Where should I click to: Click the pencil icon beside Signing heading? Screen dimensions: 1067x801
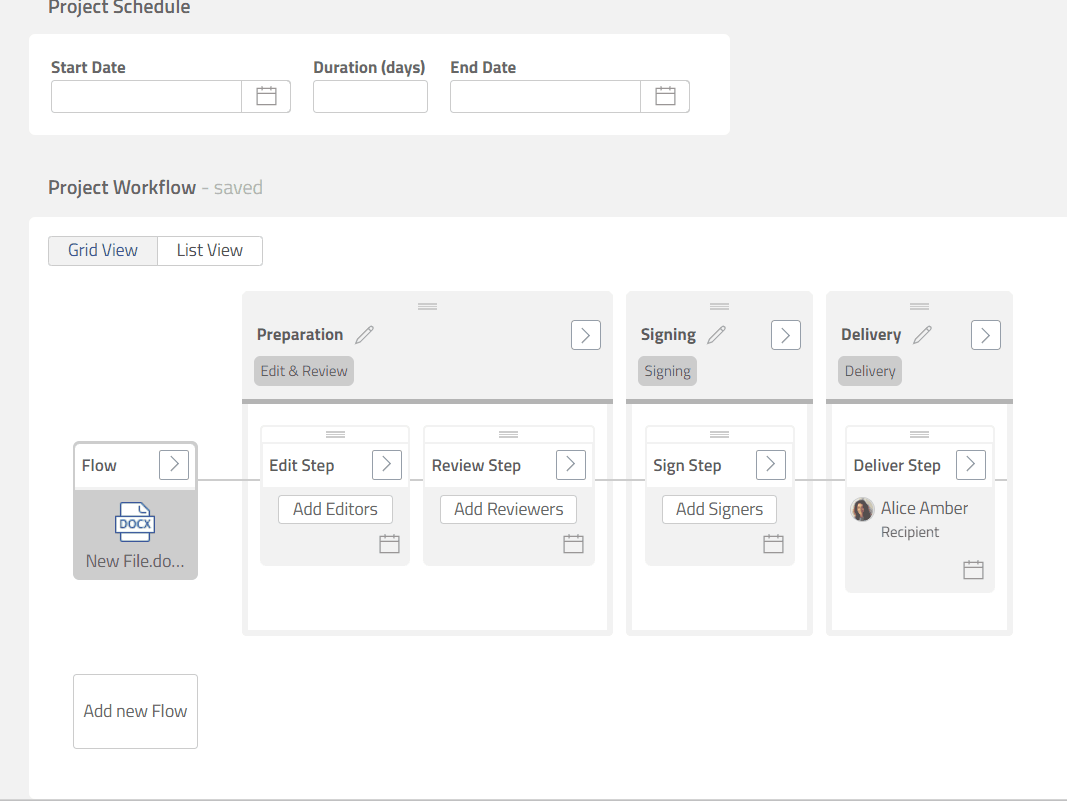click(716, 334)
